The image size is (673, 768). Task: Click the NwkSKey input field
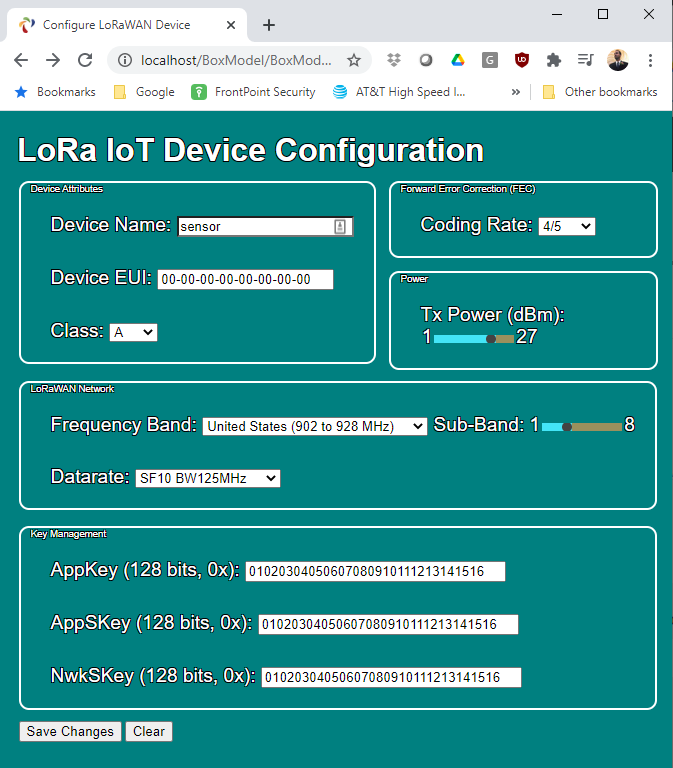click(391, 677)
